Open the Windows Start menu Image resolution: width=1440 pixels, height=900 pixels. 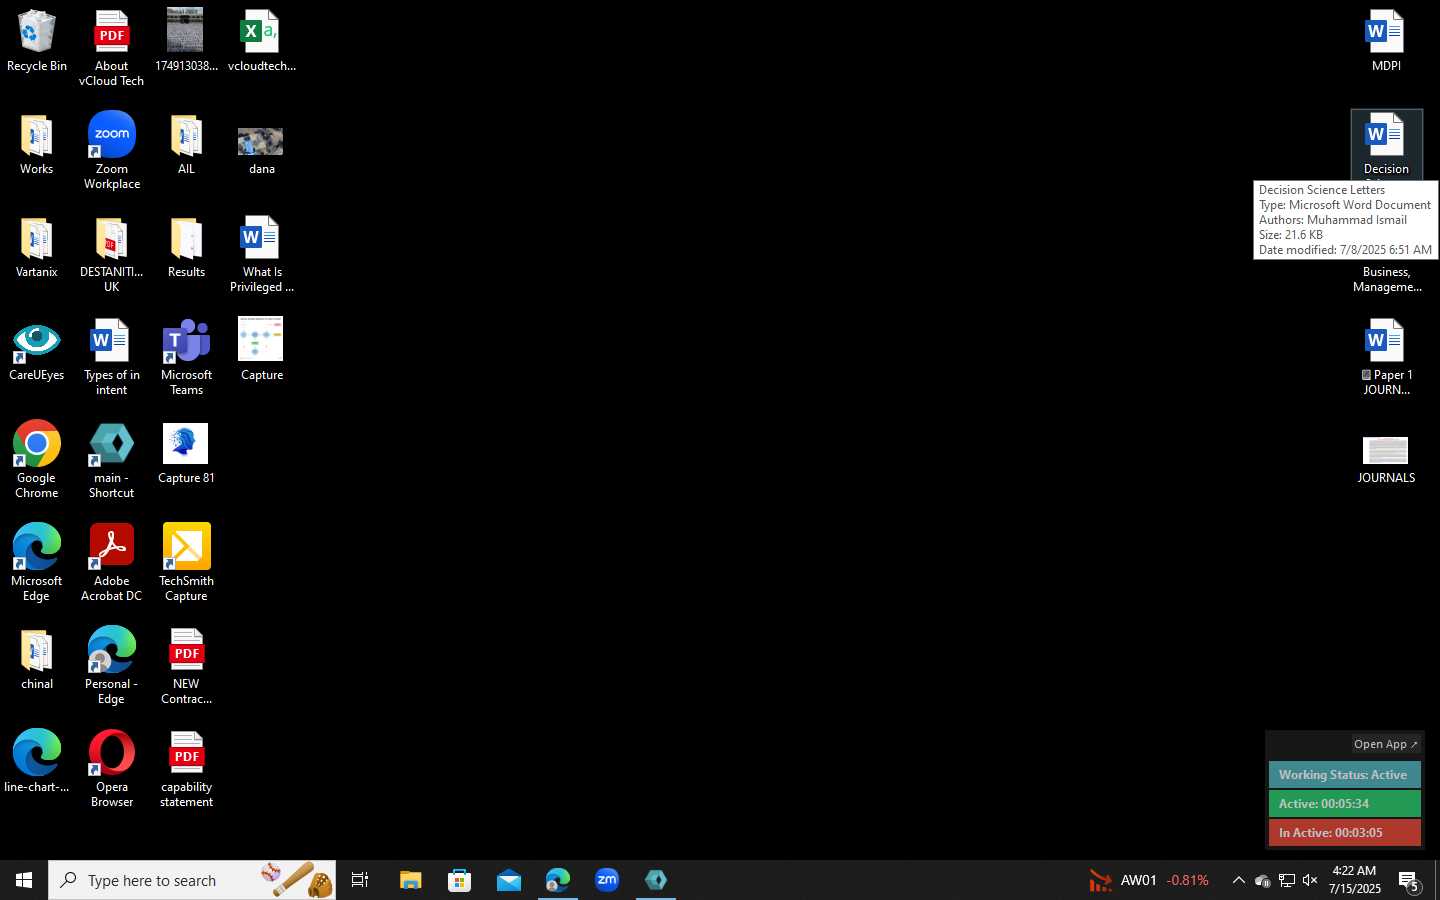tap(24, 880)
